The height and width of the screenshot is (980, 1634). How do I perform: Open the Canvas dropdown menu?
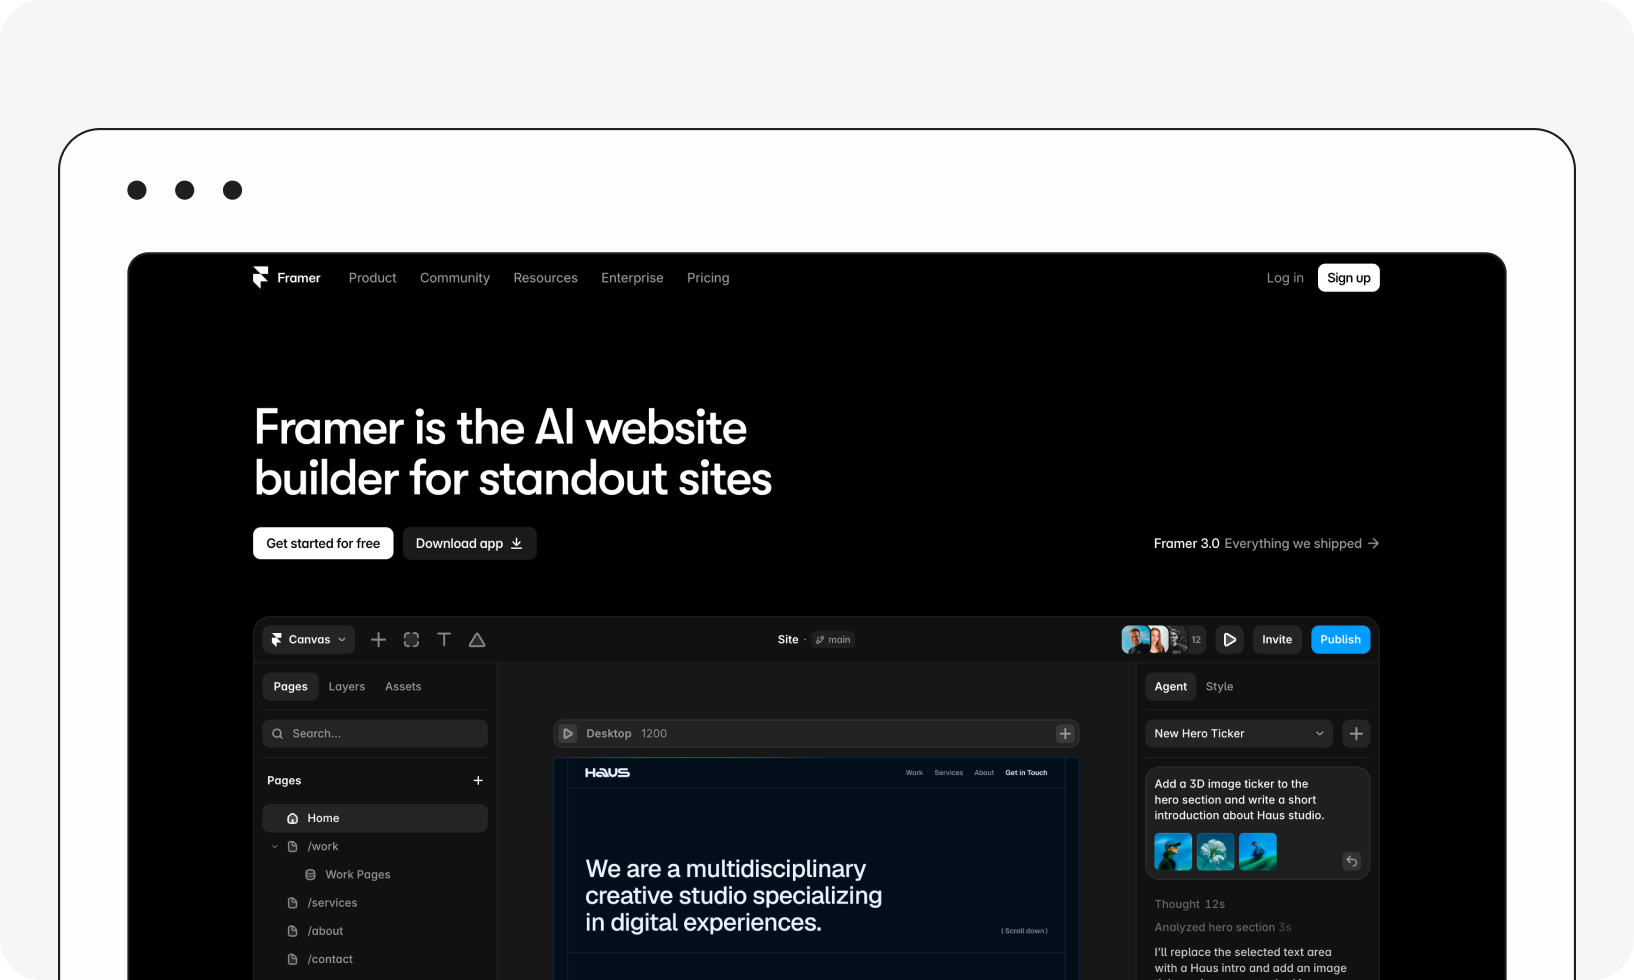[x=309, y=640]
